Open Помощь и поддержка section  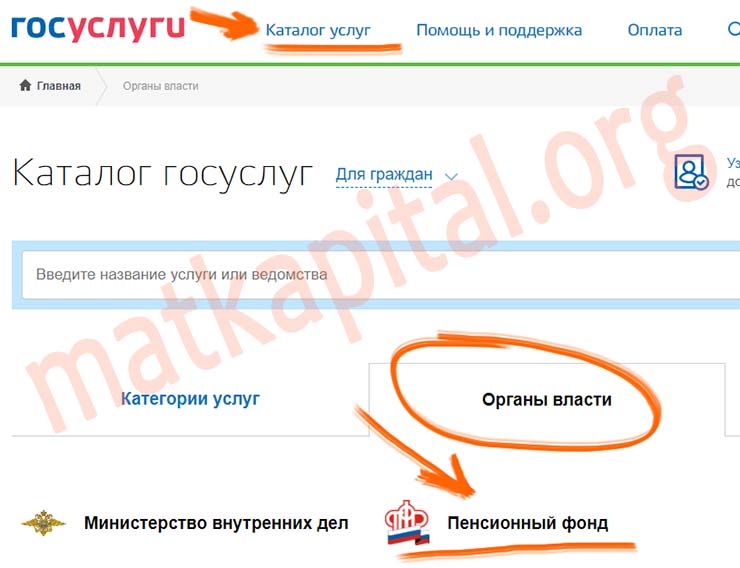[x=499, y=30]
